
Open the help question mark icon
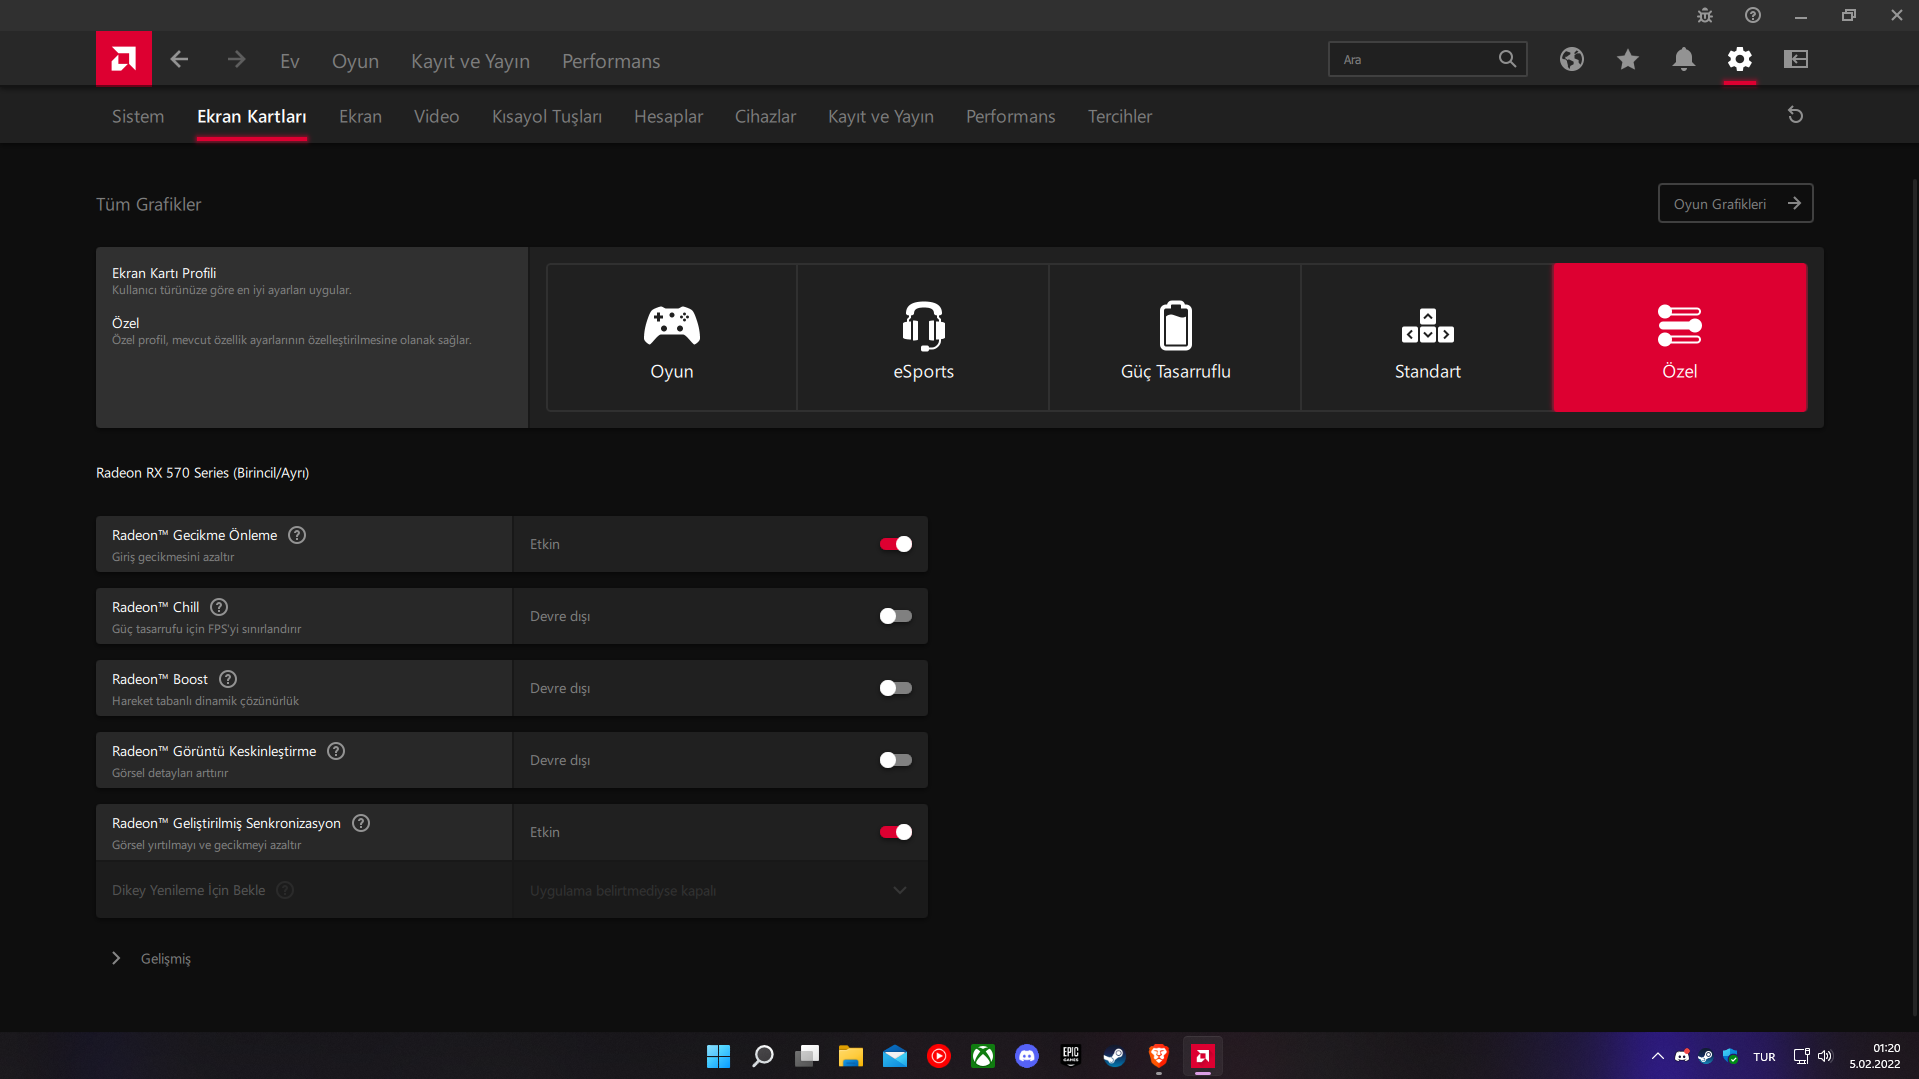(1753, 15)
